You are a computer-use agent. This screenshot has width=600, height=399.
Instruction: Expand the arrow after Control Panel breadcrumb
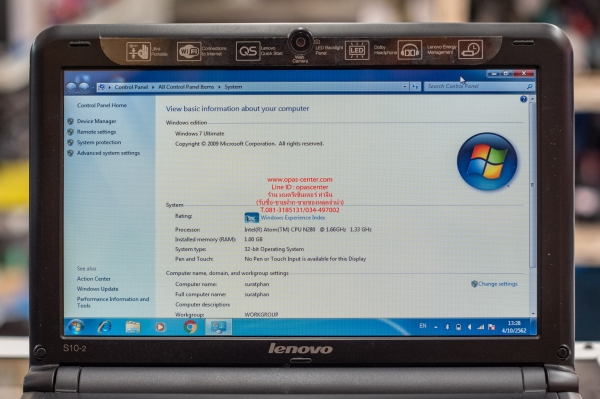click(153, 87)
